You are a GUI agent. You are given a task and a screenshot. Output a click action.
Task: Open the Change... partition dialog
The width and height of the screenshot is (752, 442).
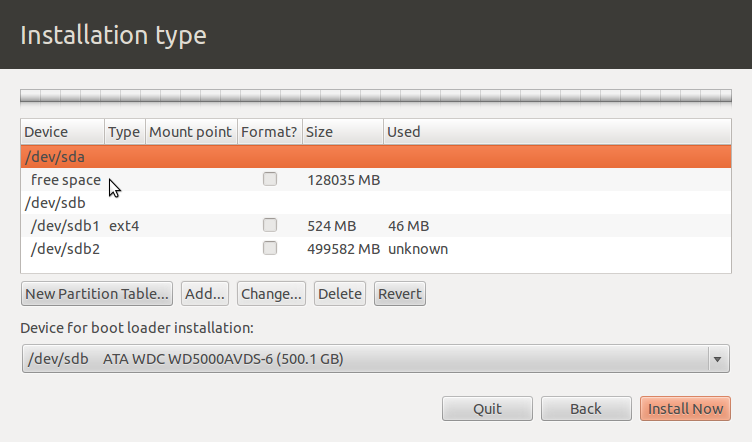[x=271, y=294]
